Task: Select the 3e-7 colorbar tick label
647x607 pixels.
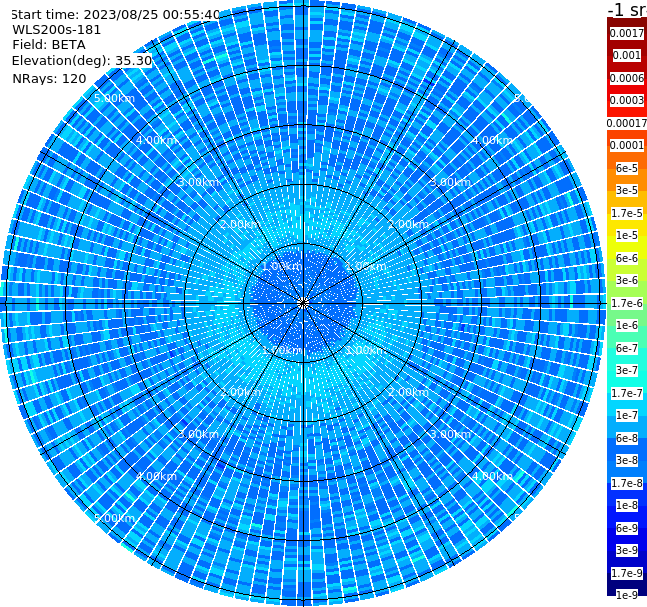Action: pos(627,370)
